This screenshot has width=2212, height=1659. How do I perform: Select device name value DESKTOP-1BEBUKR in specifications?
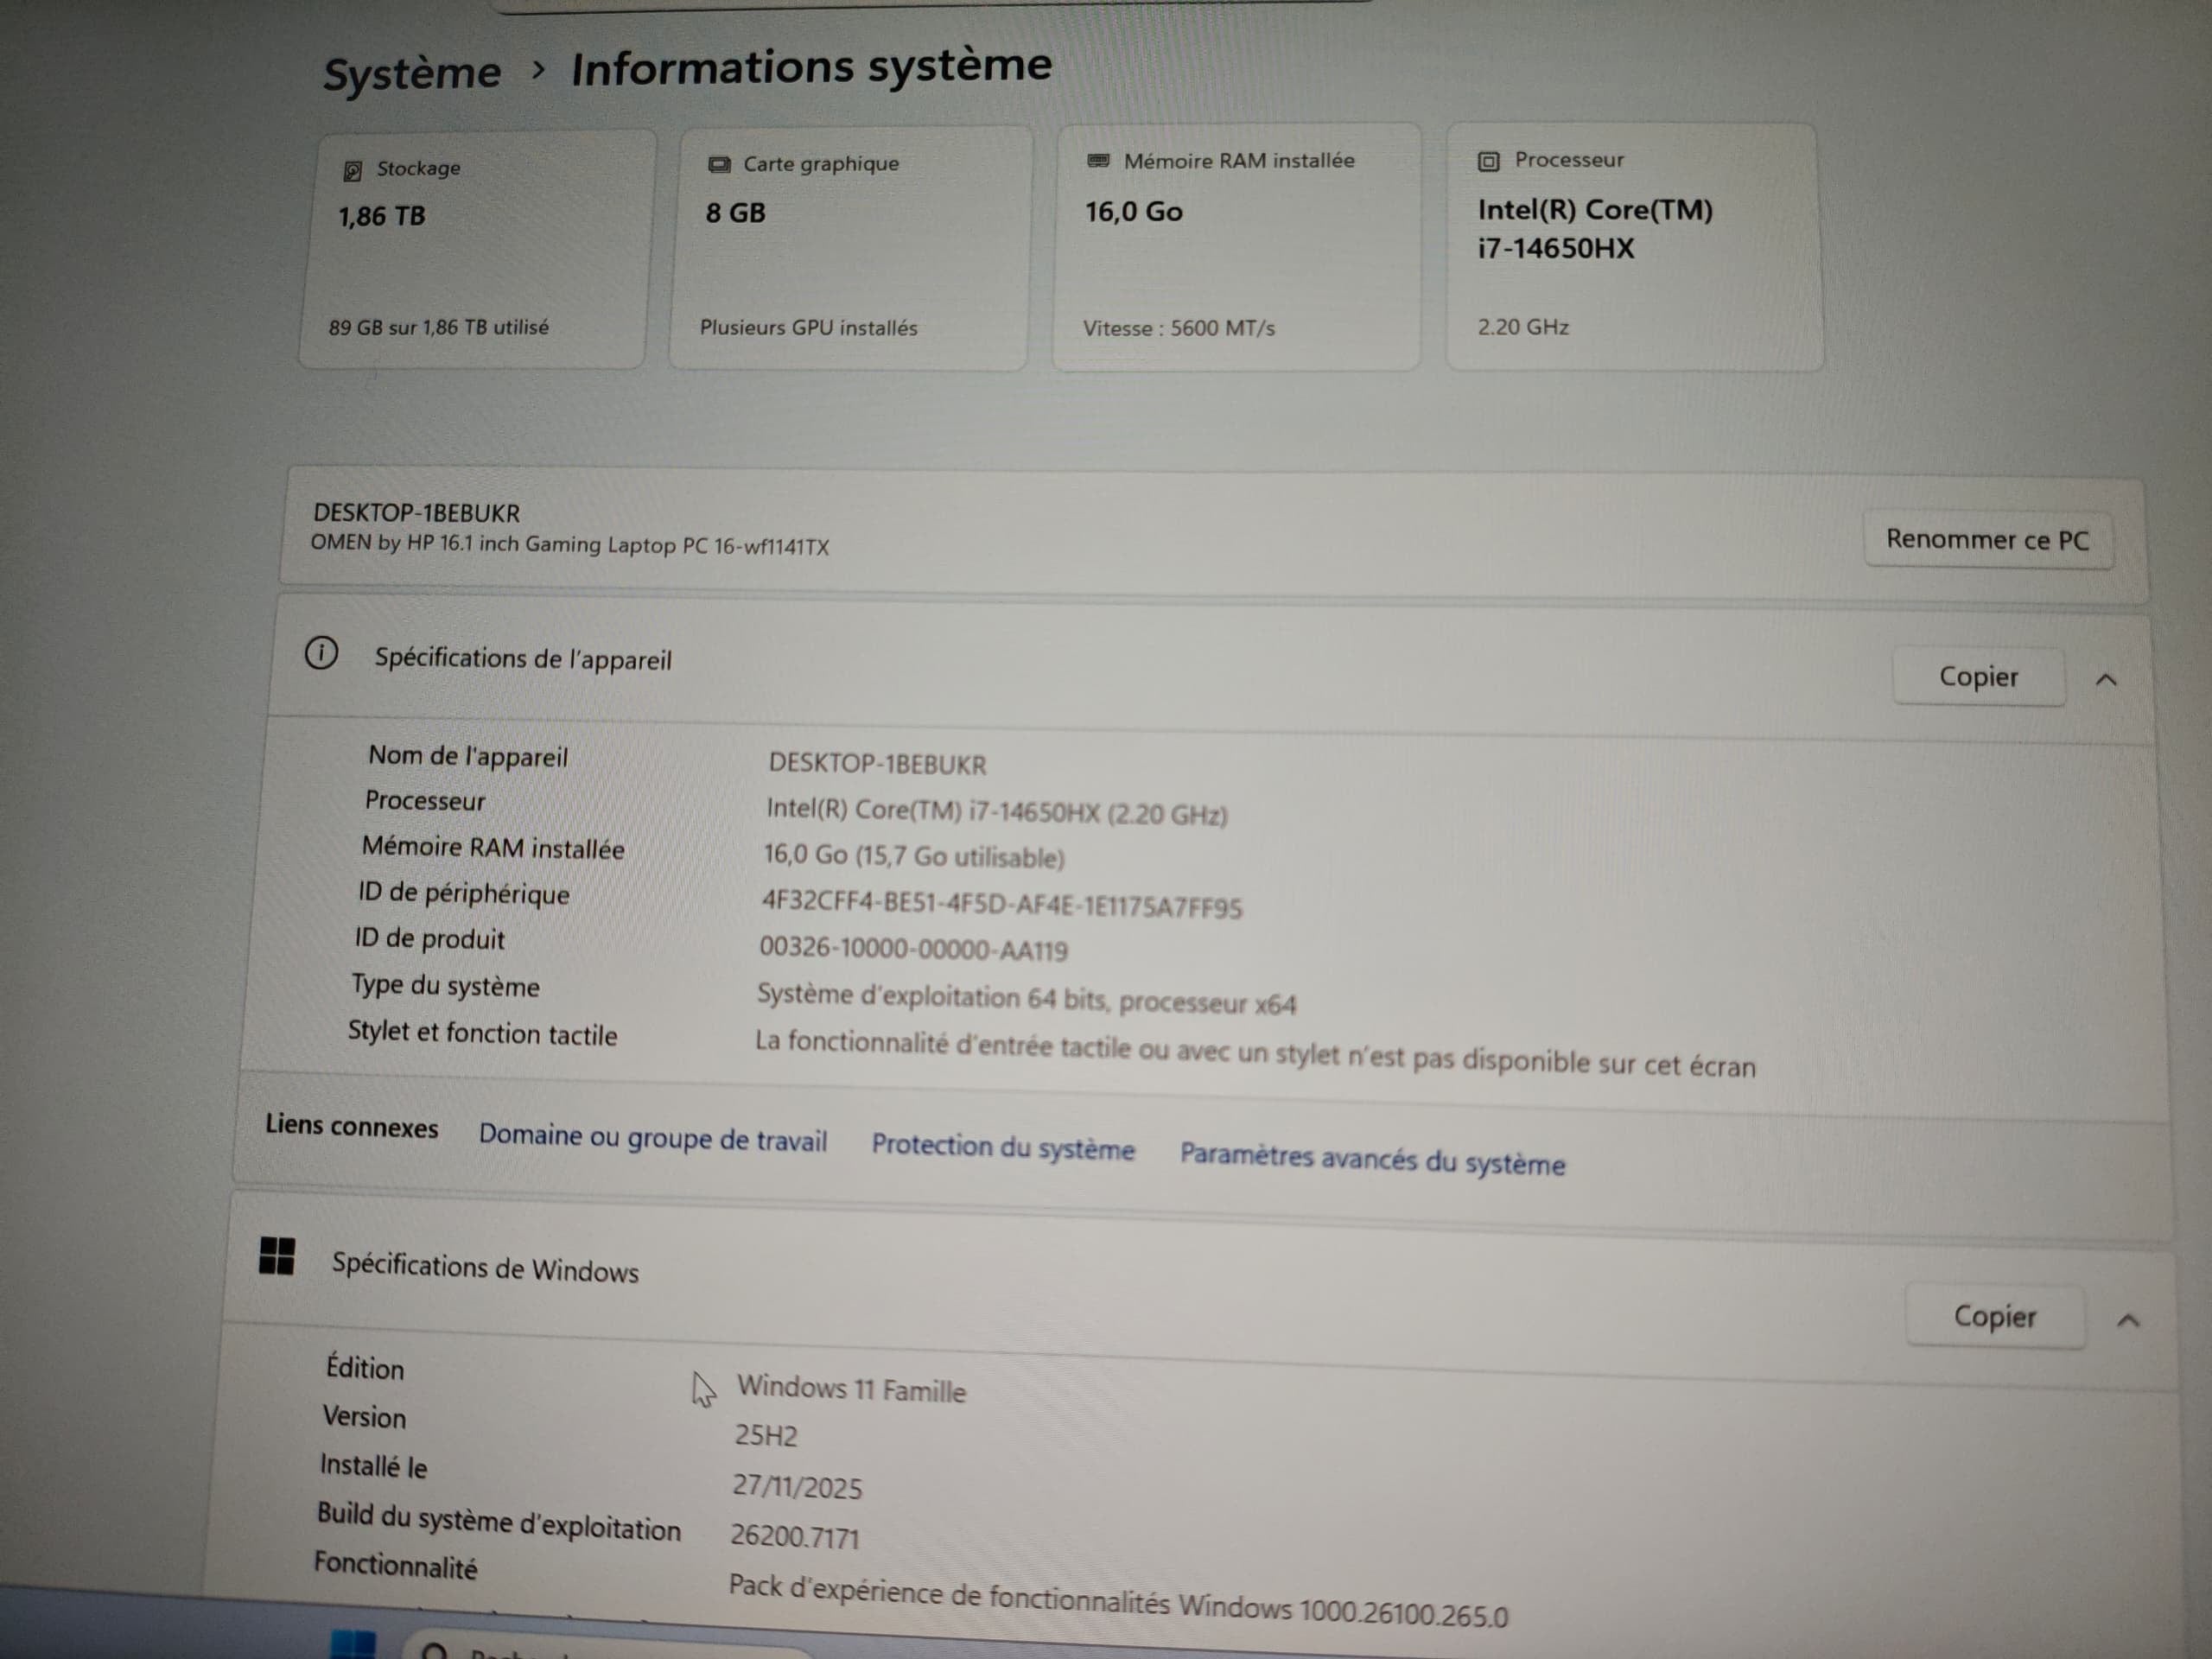(x=877, y=764)
